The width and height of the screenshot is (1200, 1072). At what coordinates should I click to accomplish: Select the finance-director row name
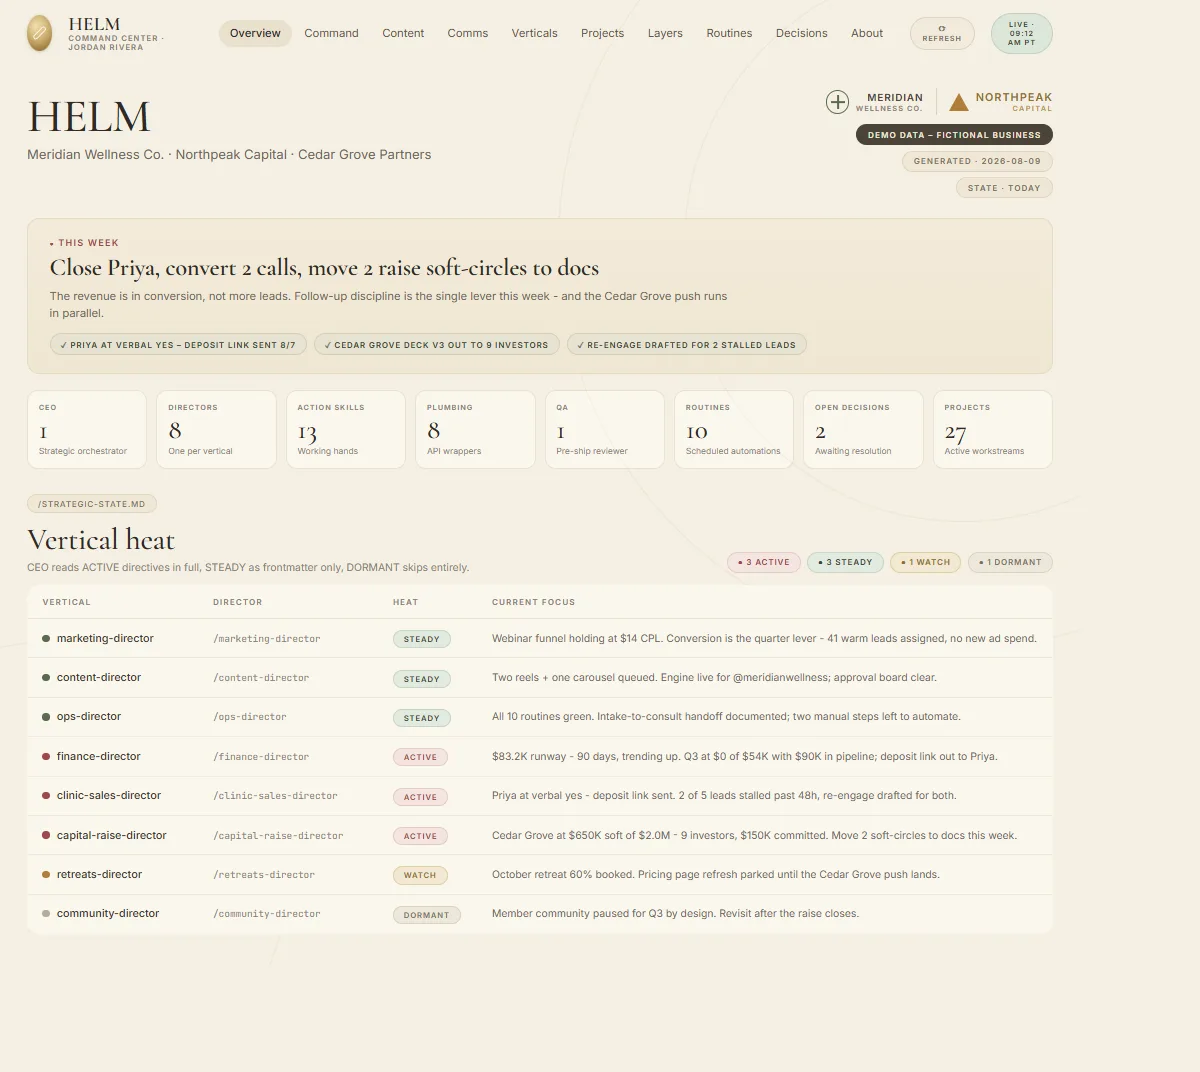pos(99,756)
